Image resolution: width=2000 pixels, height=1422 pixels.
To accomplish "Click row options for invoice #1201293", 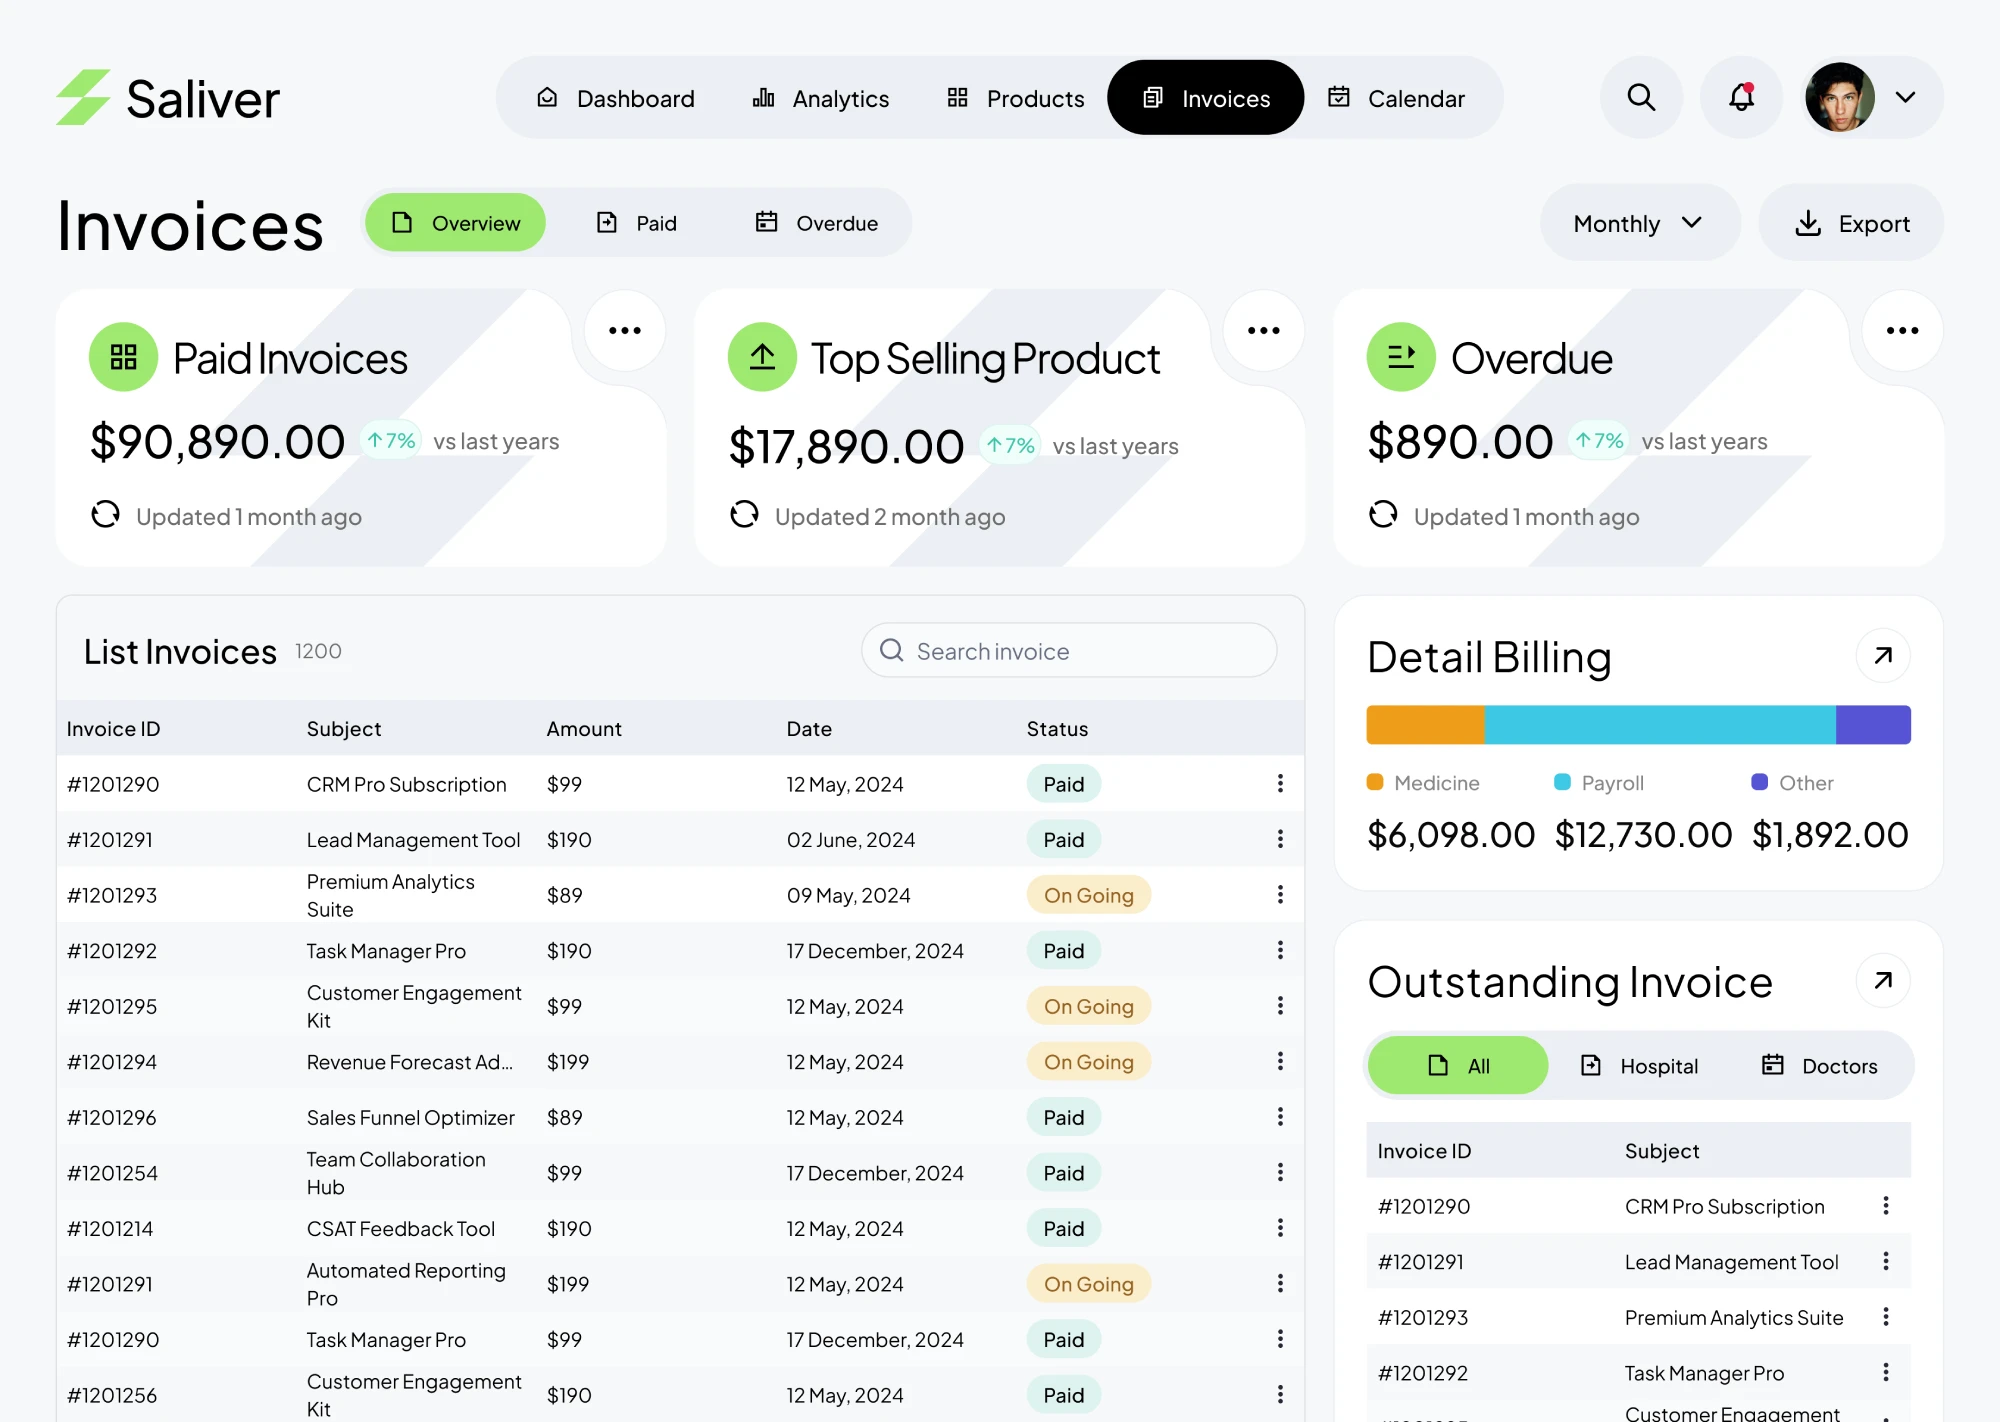I will pos(1280,895).
